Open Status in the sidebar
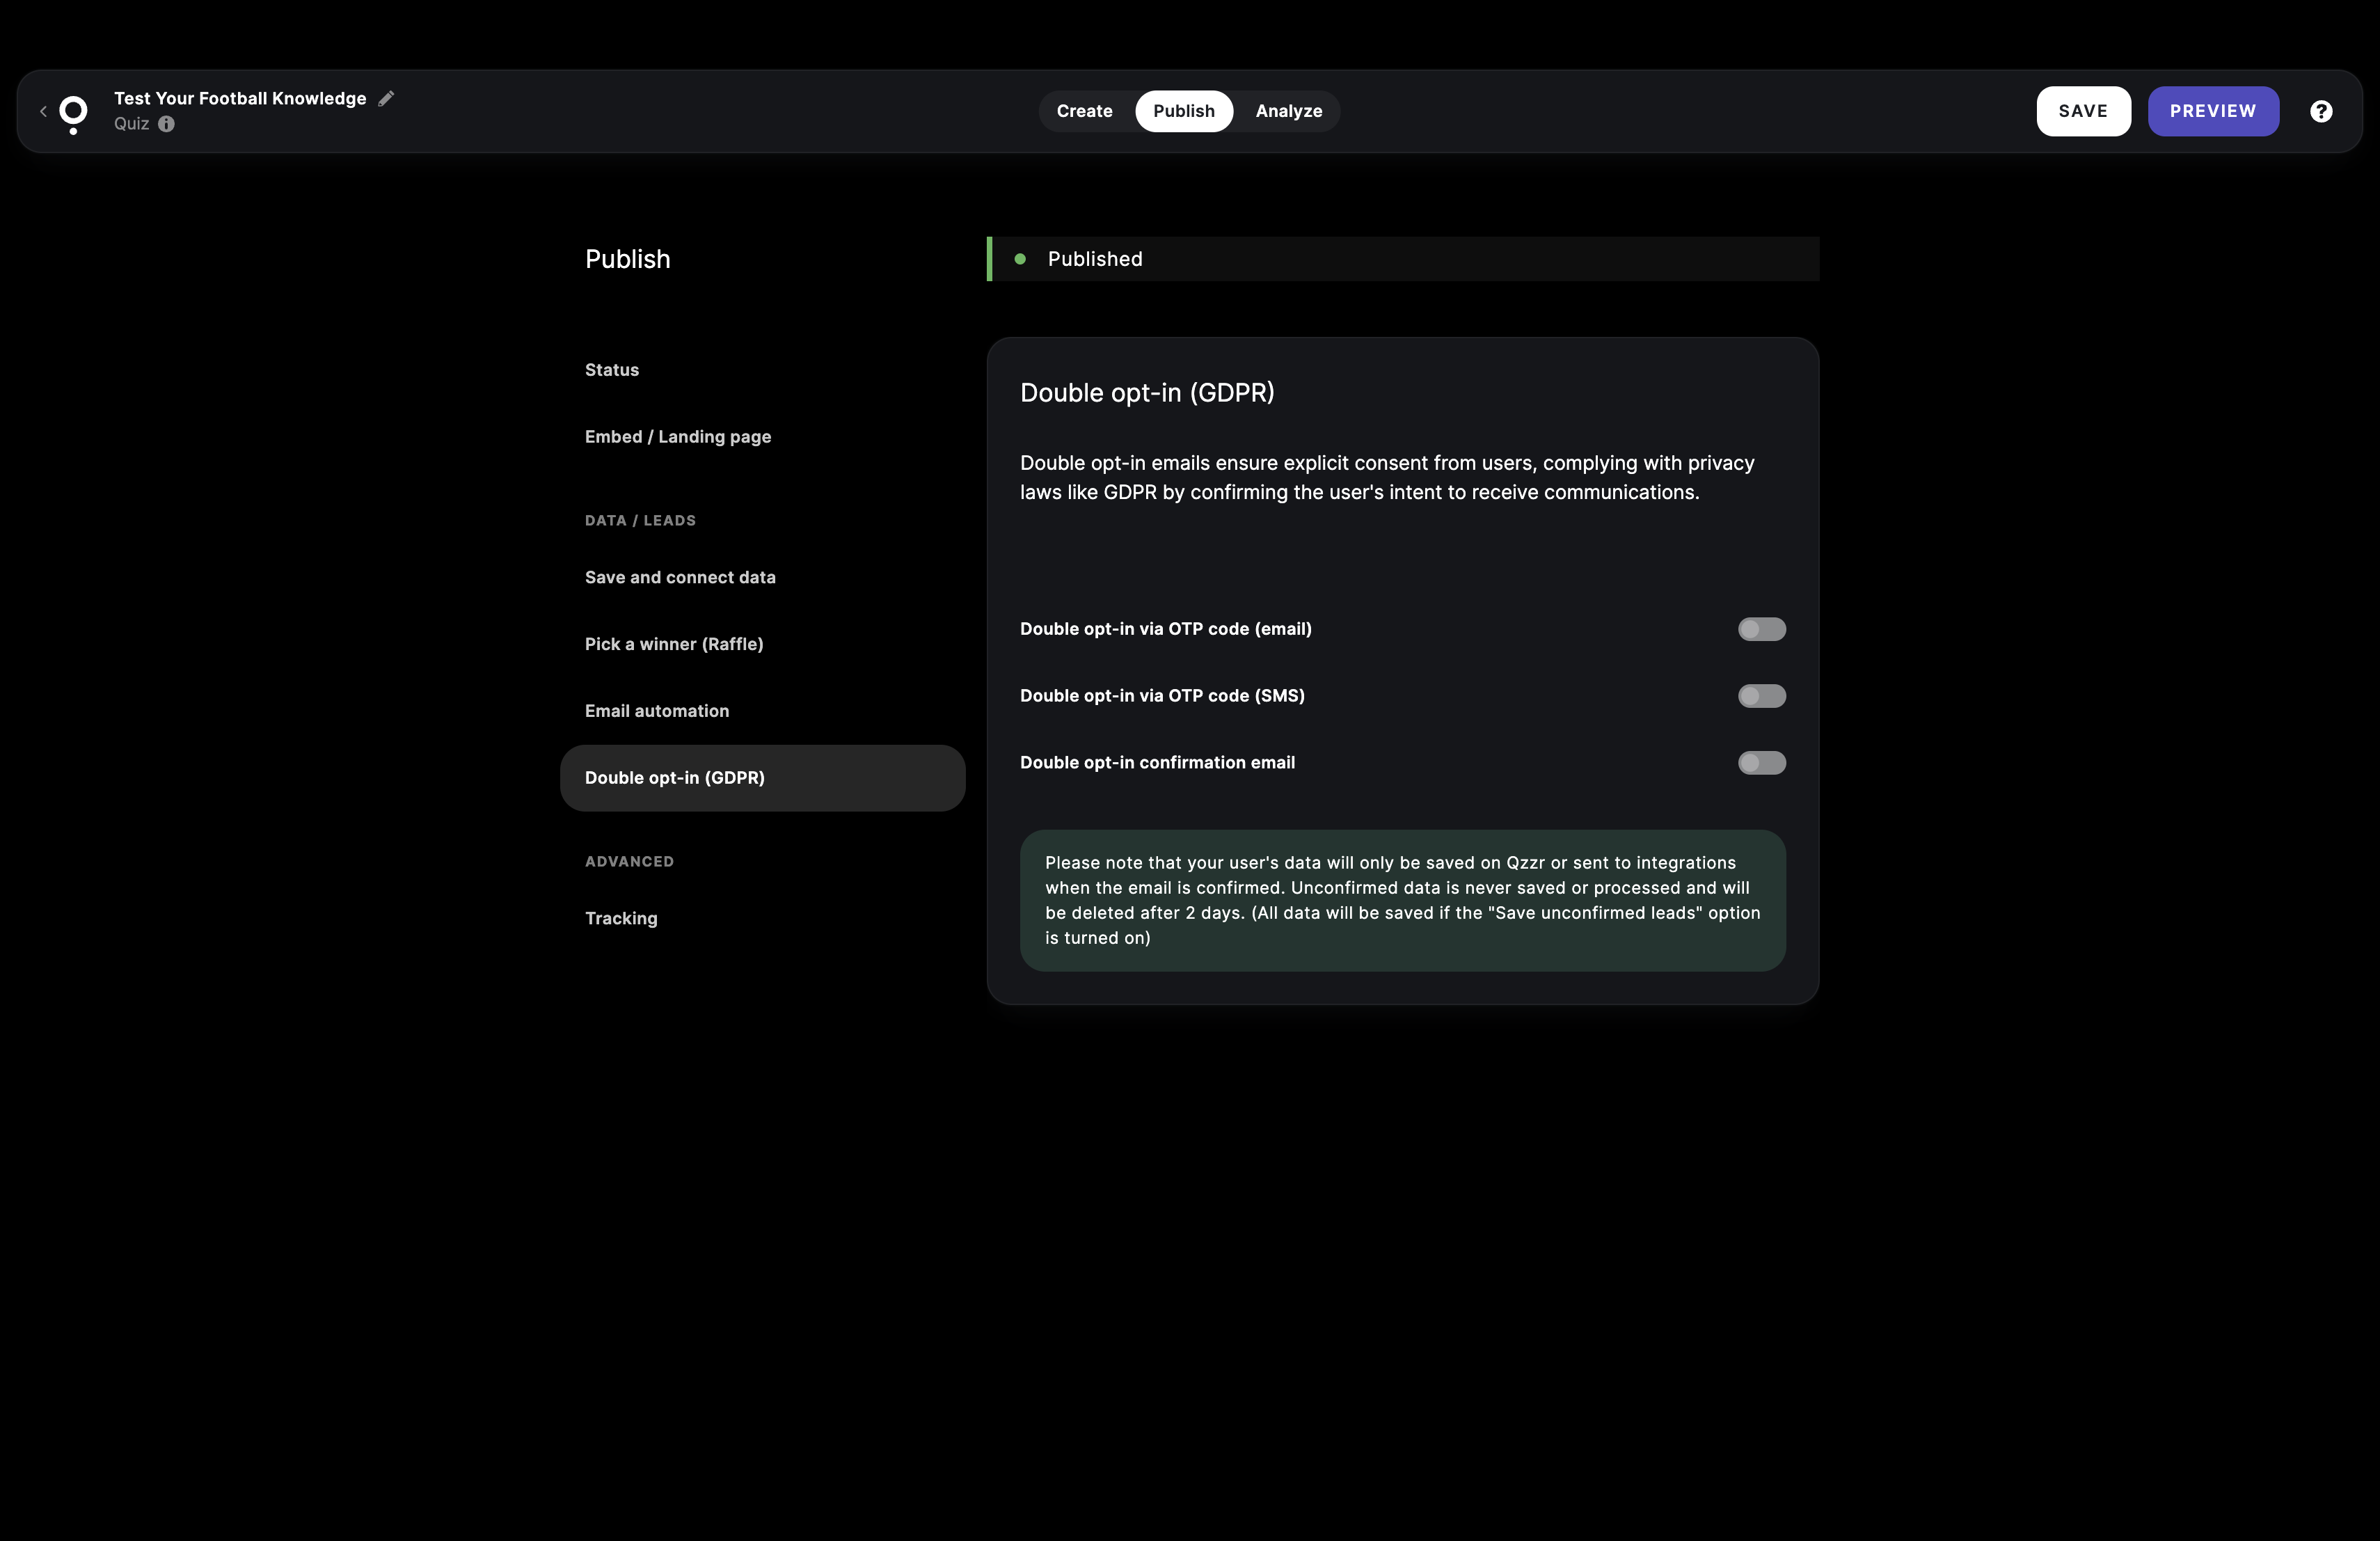Image resolution: width=2380 pixels, height=1541 pixels. [x=611, y=370]
